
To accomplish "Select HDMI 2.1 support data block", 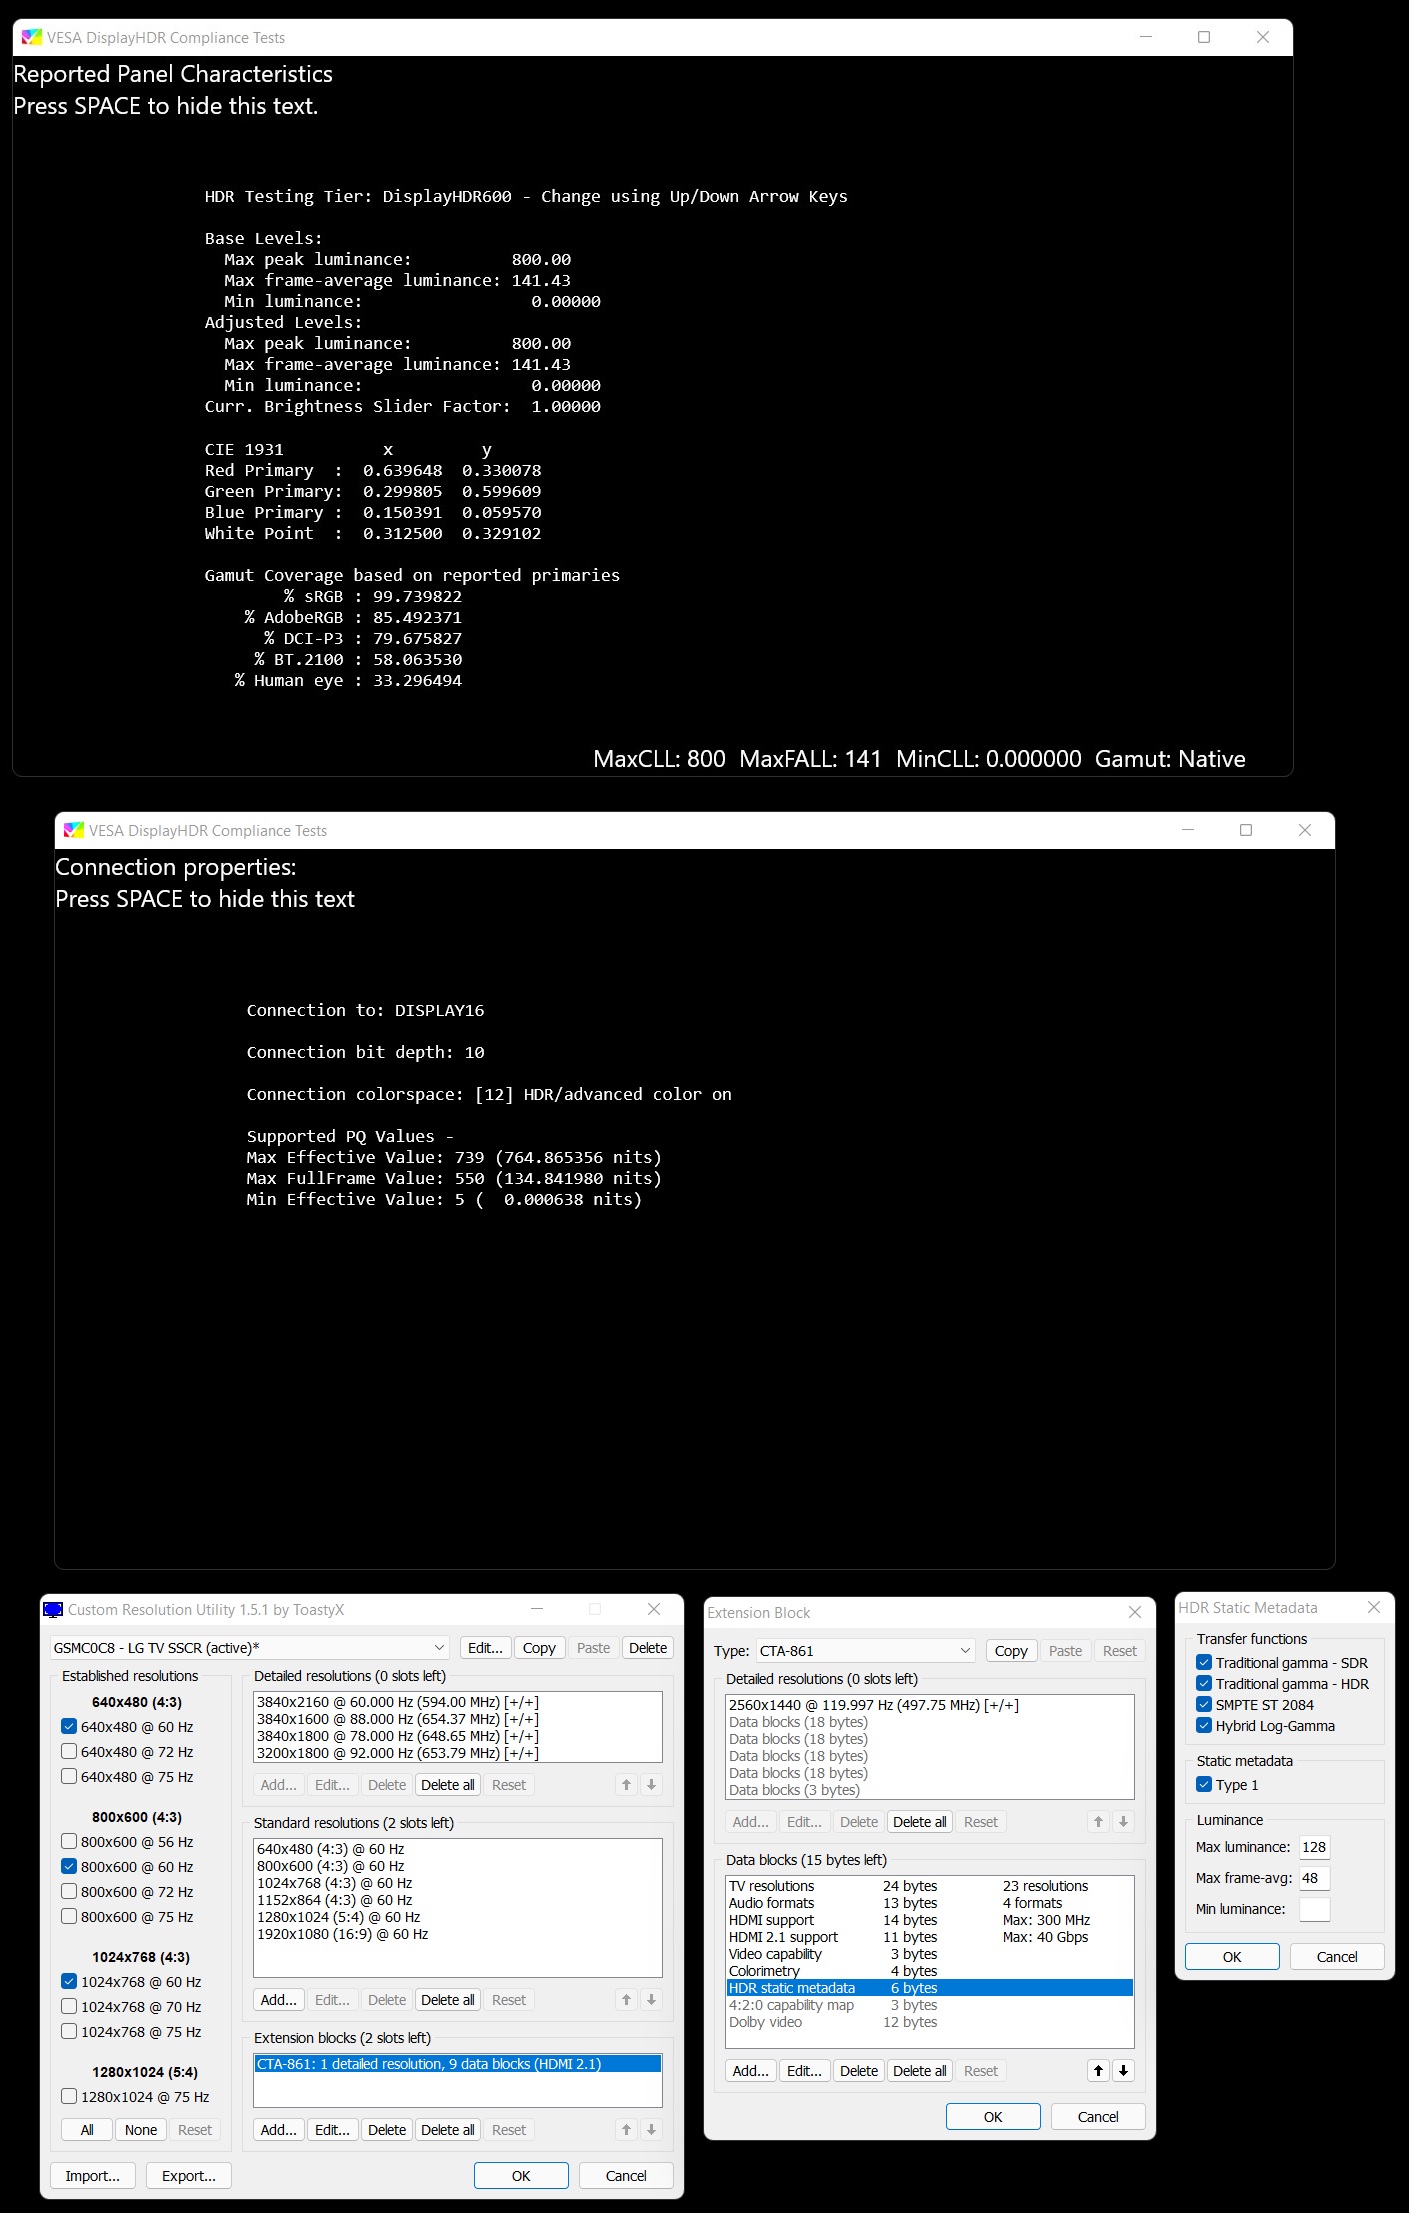I will point(930,1936).
